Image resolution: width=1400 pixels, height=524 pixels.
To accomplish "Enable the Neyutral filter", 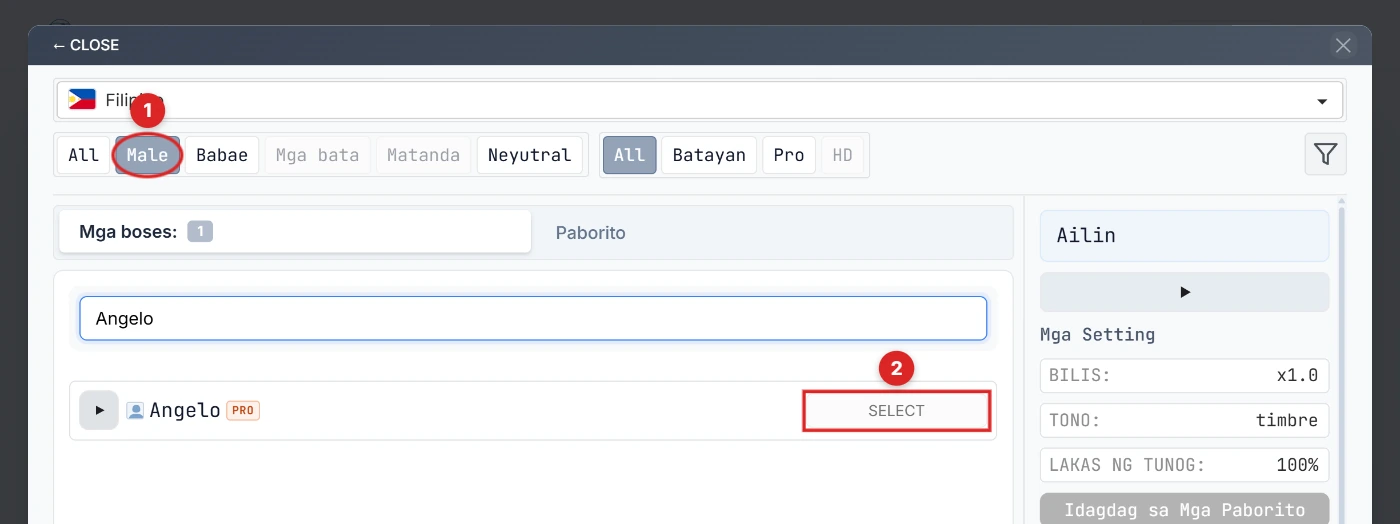I will (530, 155).
